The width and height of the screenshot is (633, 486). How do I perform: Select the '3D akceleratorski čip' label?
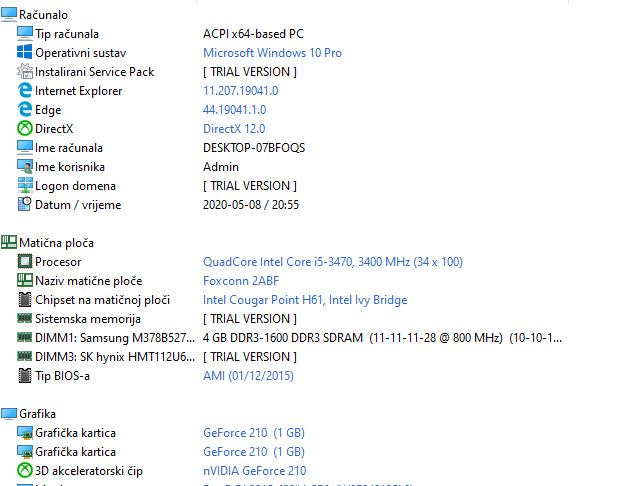click(x=89, y=471)
